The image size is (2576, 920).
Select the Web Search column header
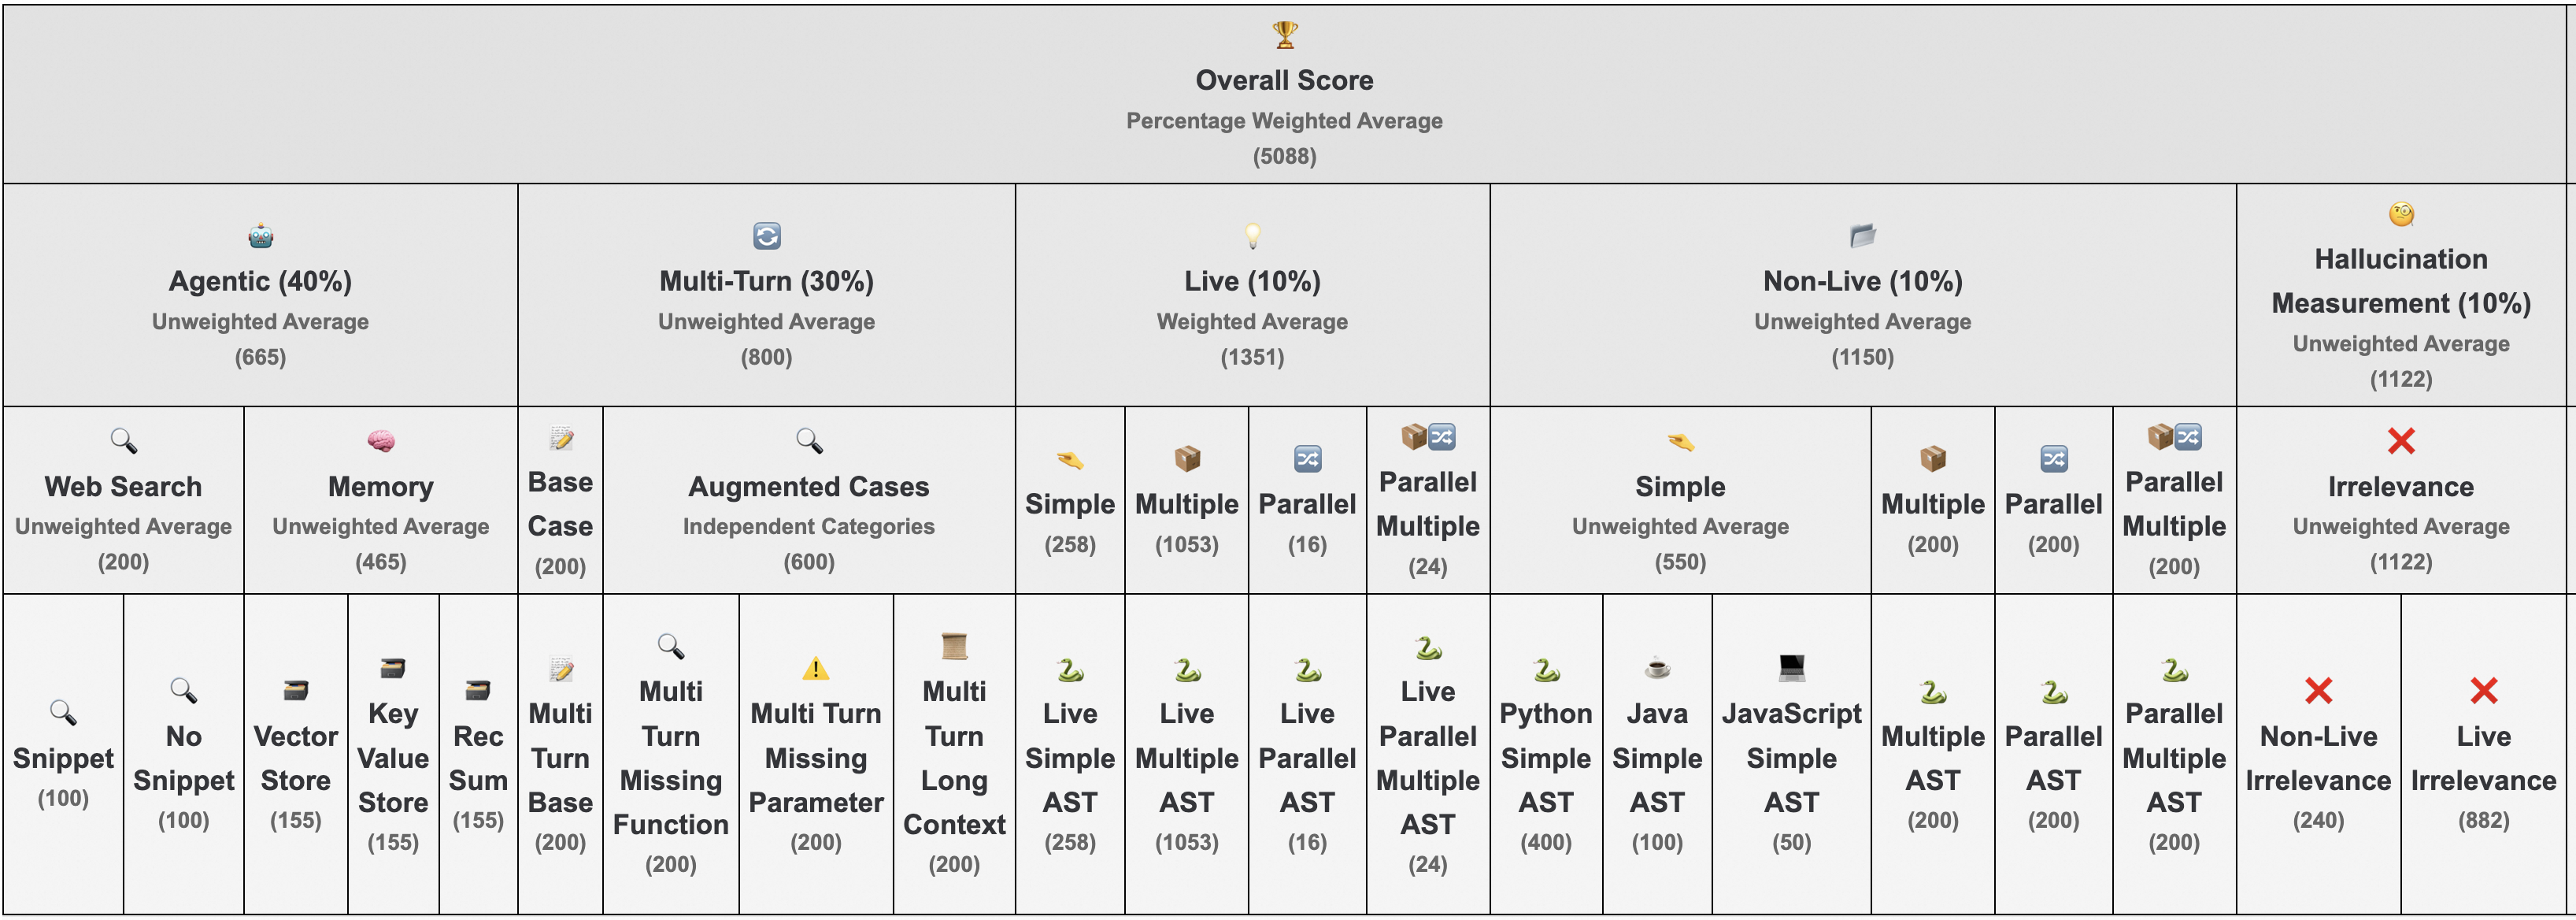pyautogui.click(x=123, y=500)
